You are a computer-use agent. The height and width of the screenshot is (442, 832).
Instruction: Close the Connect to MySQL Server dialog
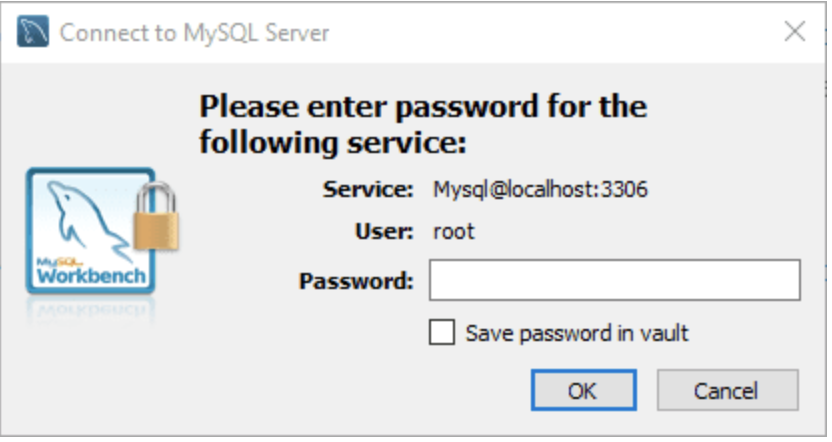(795, 32)
